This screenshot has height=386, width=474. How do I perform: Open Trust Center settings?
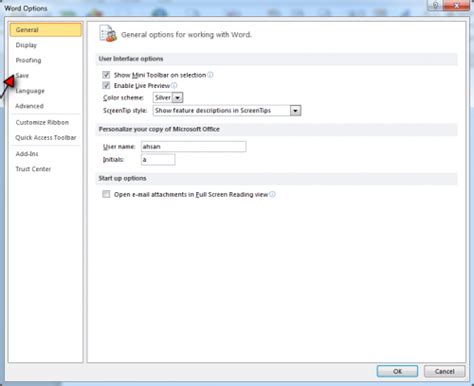[x=33, y=169]
